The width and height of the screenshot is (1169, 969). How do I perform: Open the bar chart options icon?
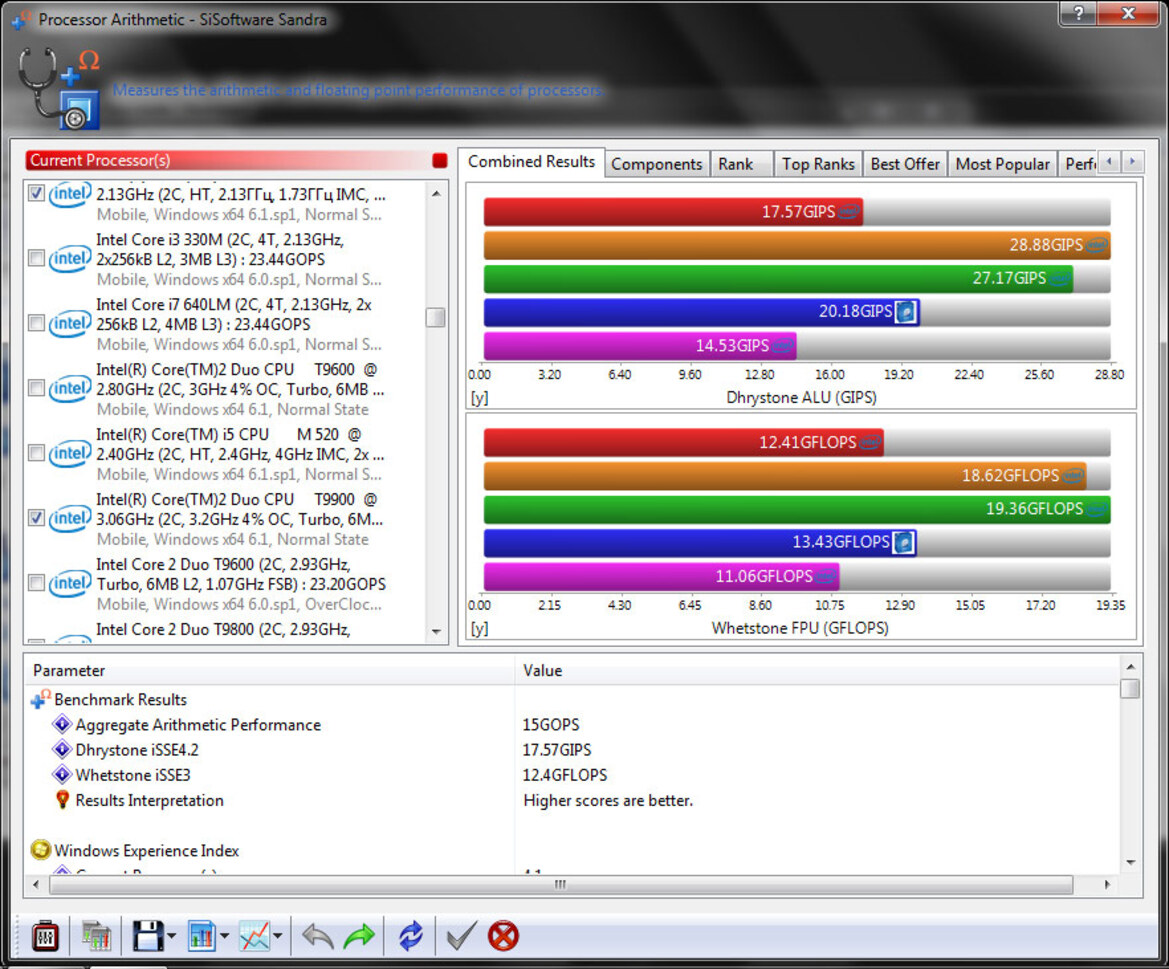click(x=202, y=936)
